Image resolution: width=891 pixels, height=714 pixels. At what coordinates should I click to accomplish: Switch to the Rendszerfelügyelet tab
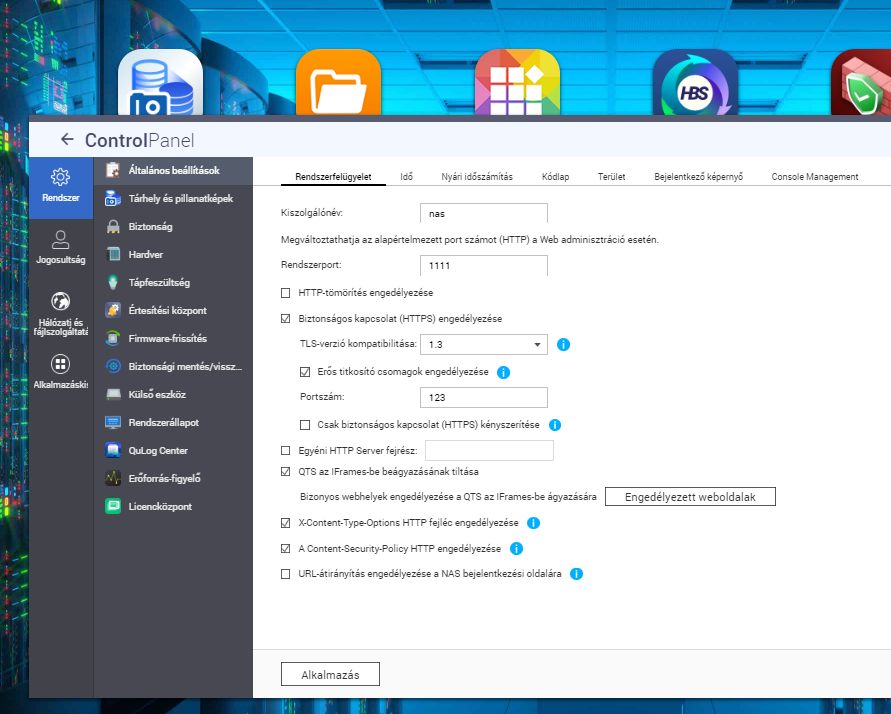pos(333,177)
